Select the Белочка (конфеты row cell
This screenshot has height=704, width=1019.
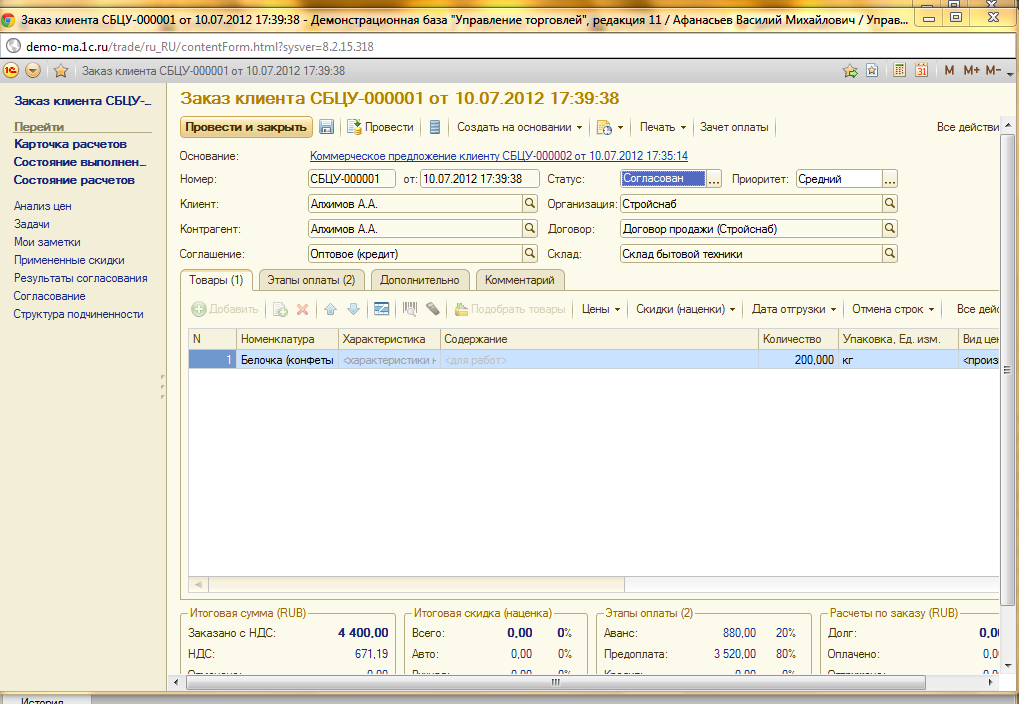click(x=287, y=359)
